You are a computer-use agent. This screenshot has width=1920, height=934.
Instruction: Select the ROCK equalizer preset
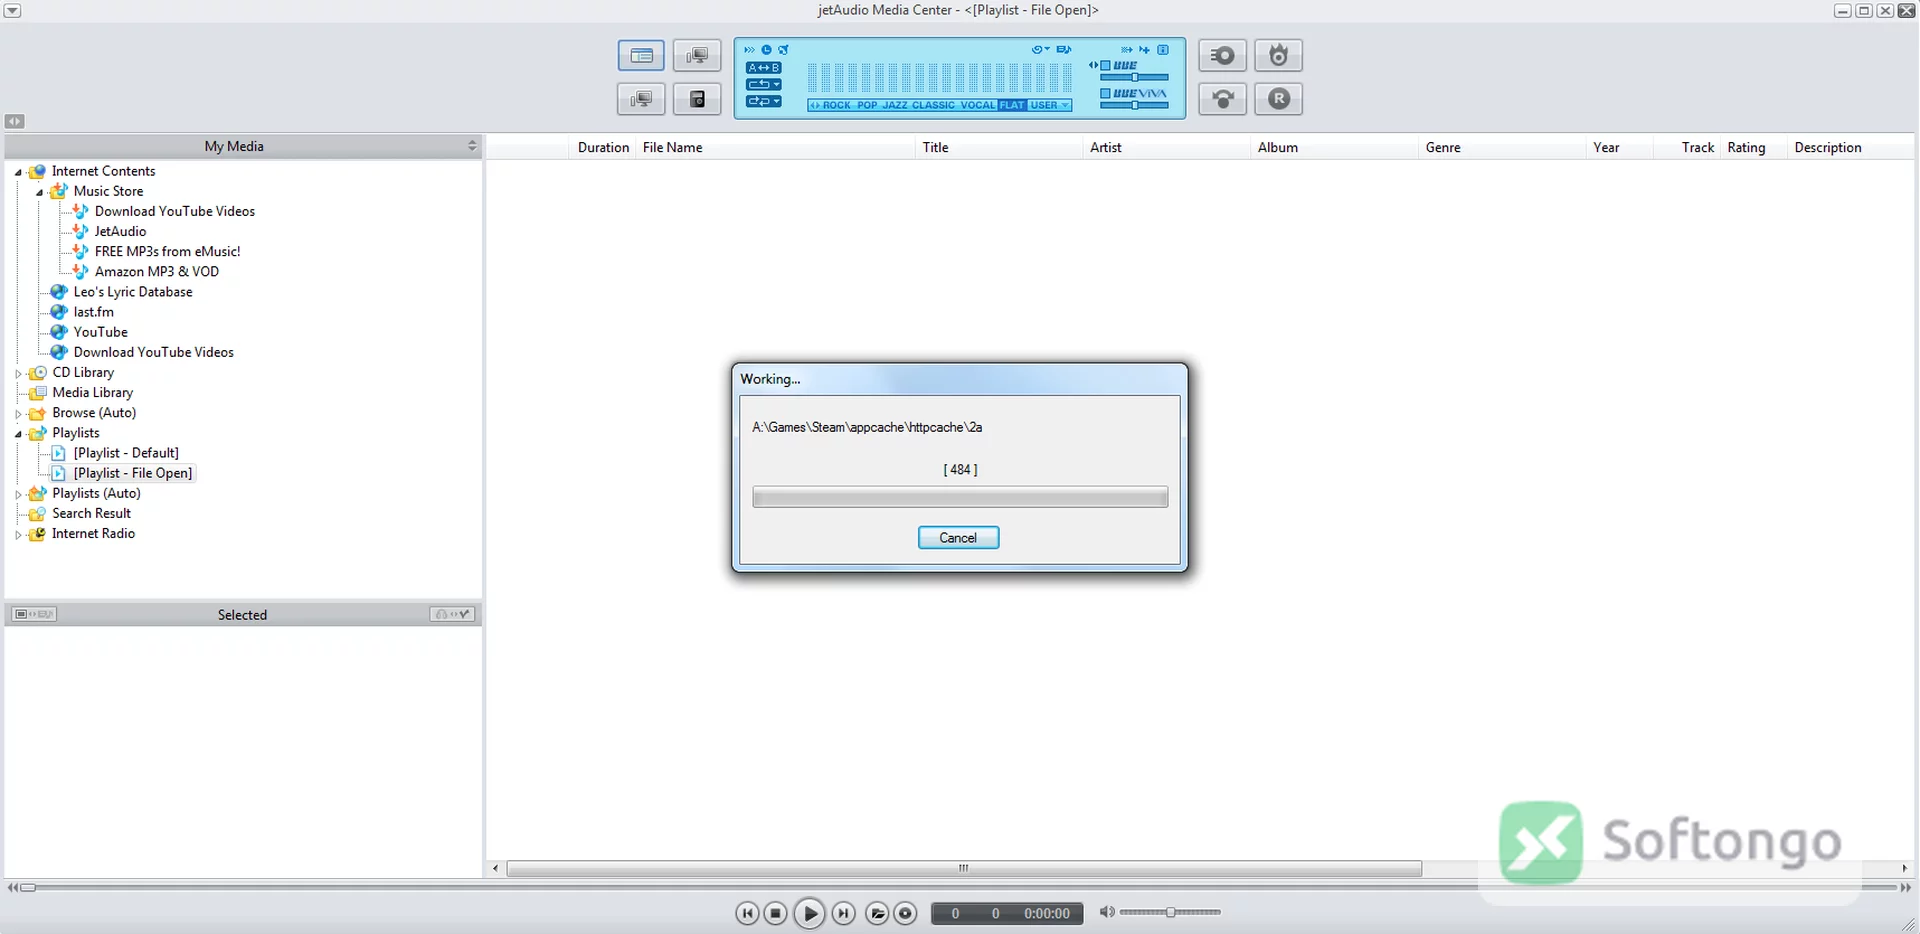point(836,105)
